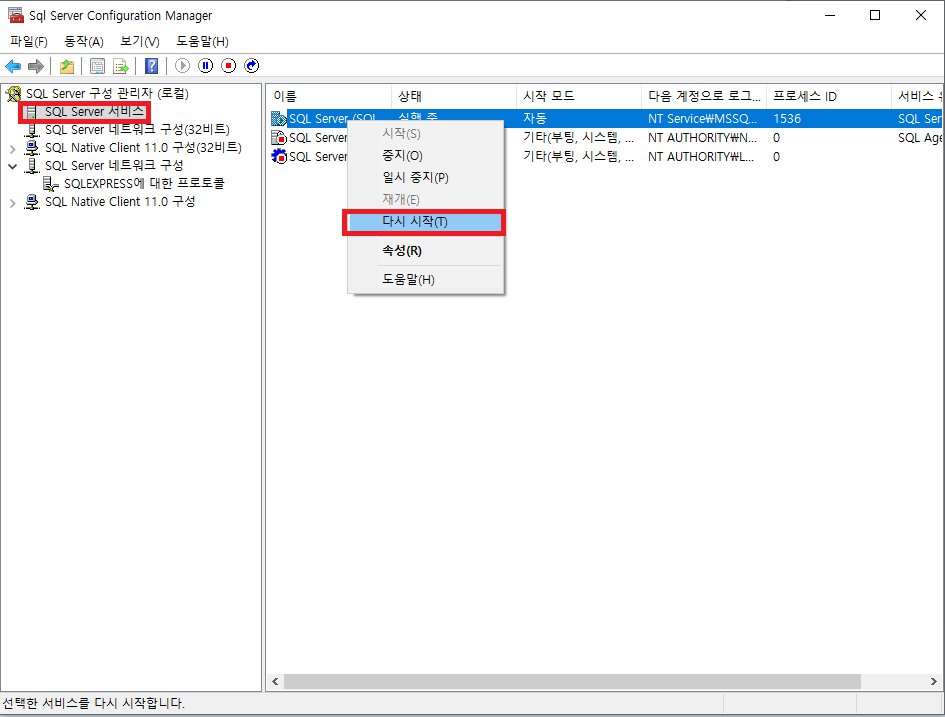Image resolution: width=945 pixels, height=717 pixels.
Task: Select the service icon in the NT AUTHORITY\L row
Action: coord(278,157)
